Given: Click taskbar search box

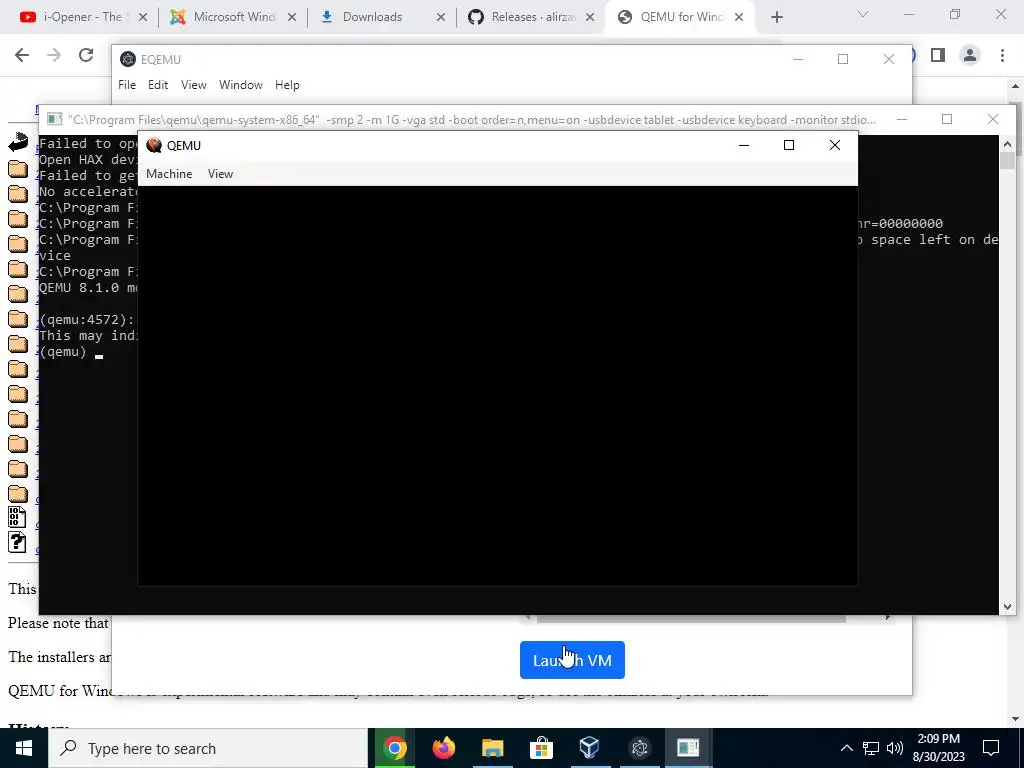Looking at the screenshot, I should tap(208, 748).
